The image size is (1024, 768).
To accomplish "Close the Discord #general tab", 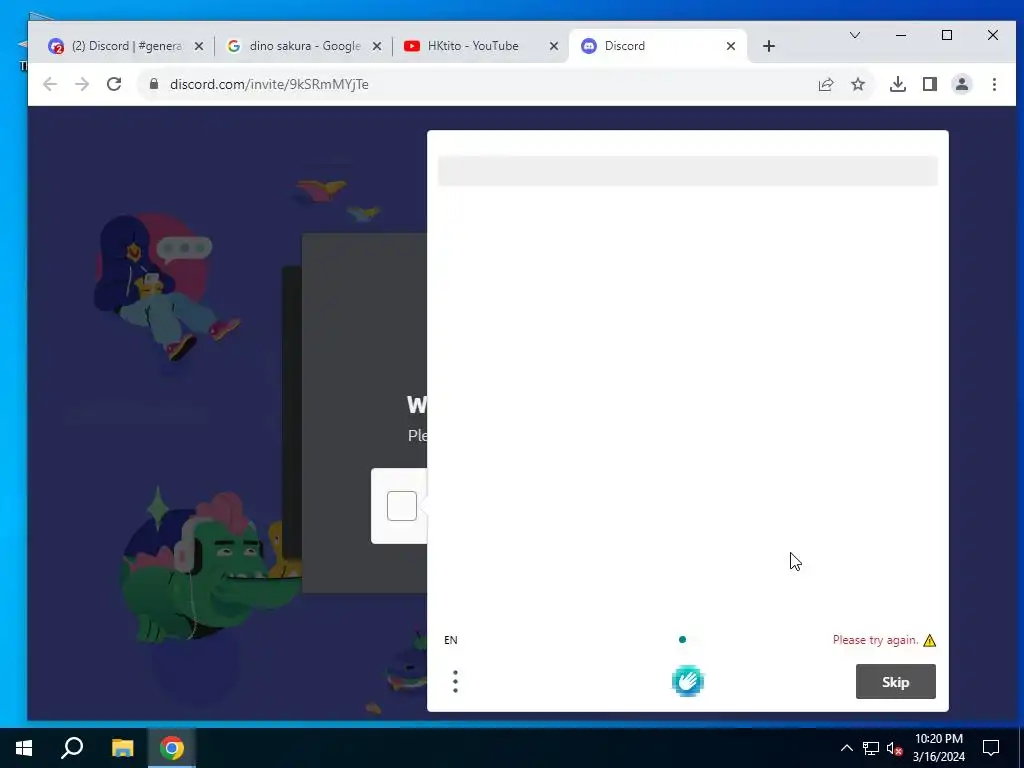I will (x=199, y=46).
